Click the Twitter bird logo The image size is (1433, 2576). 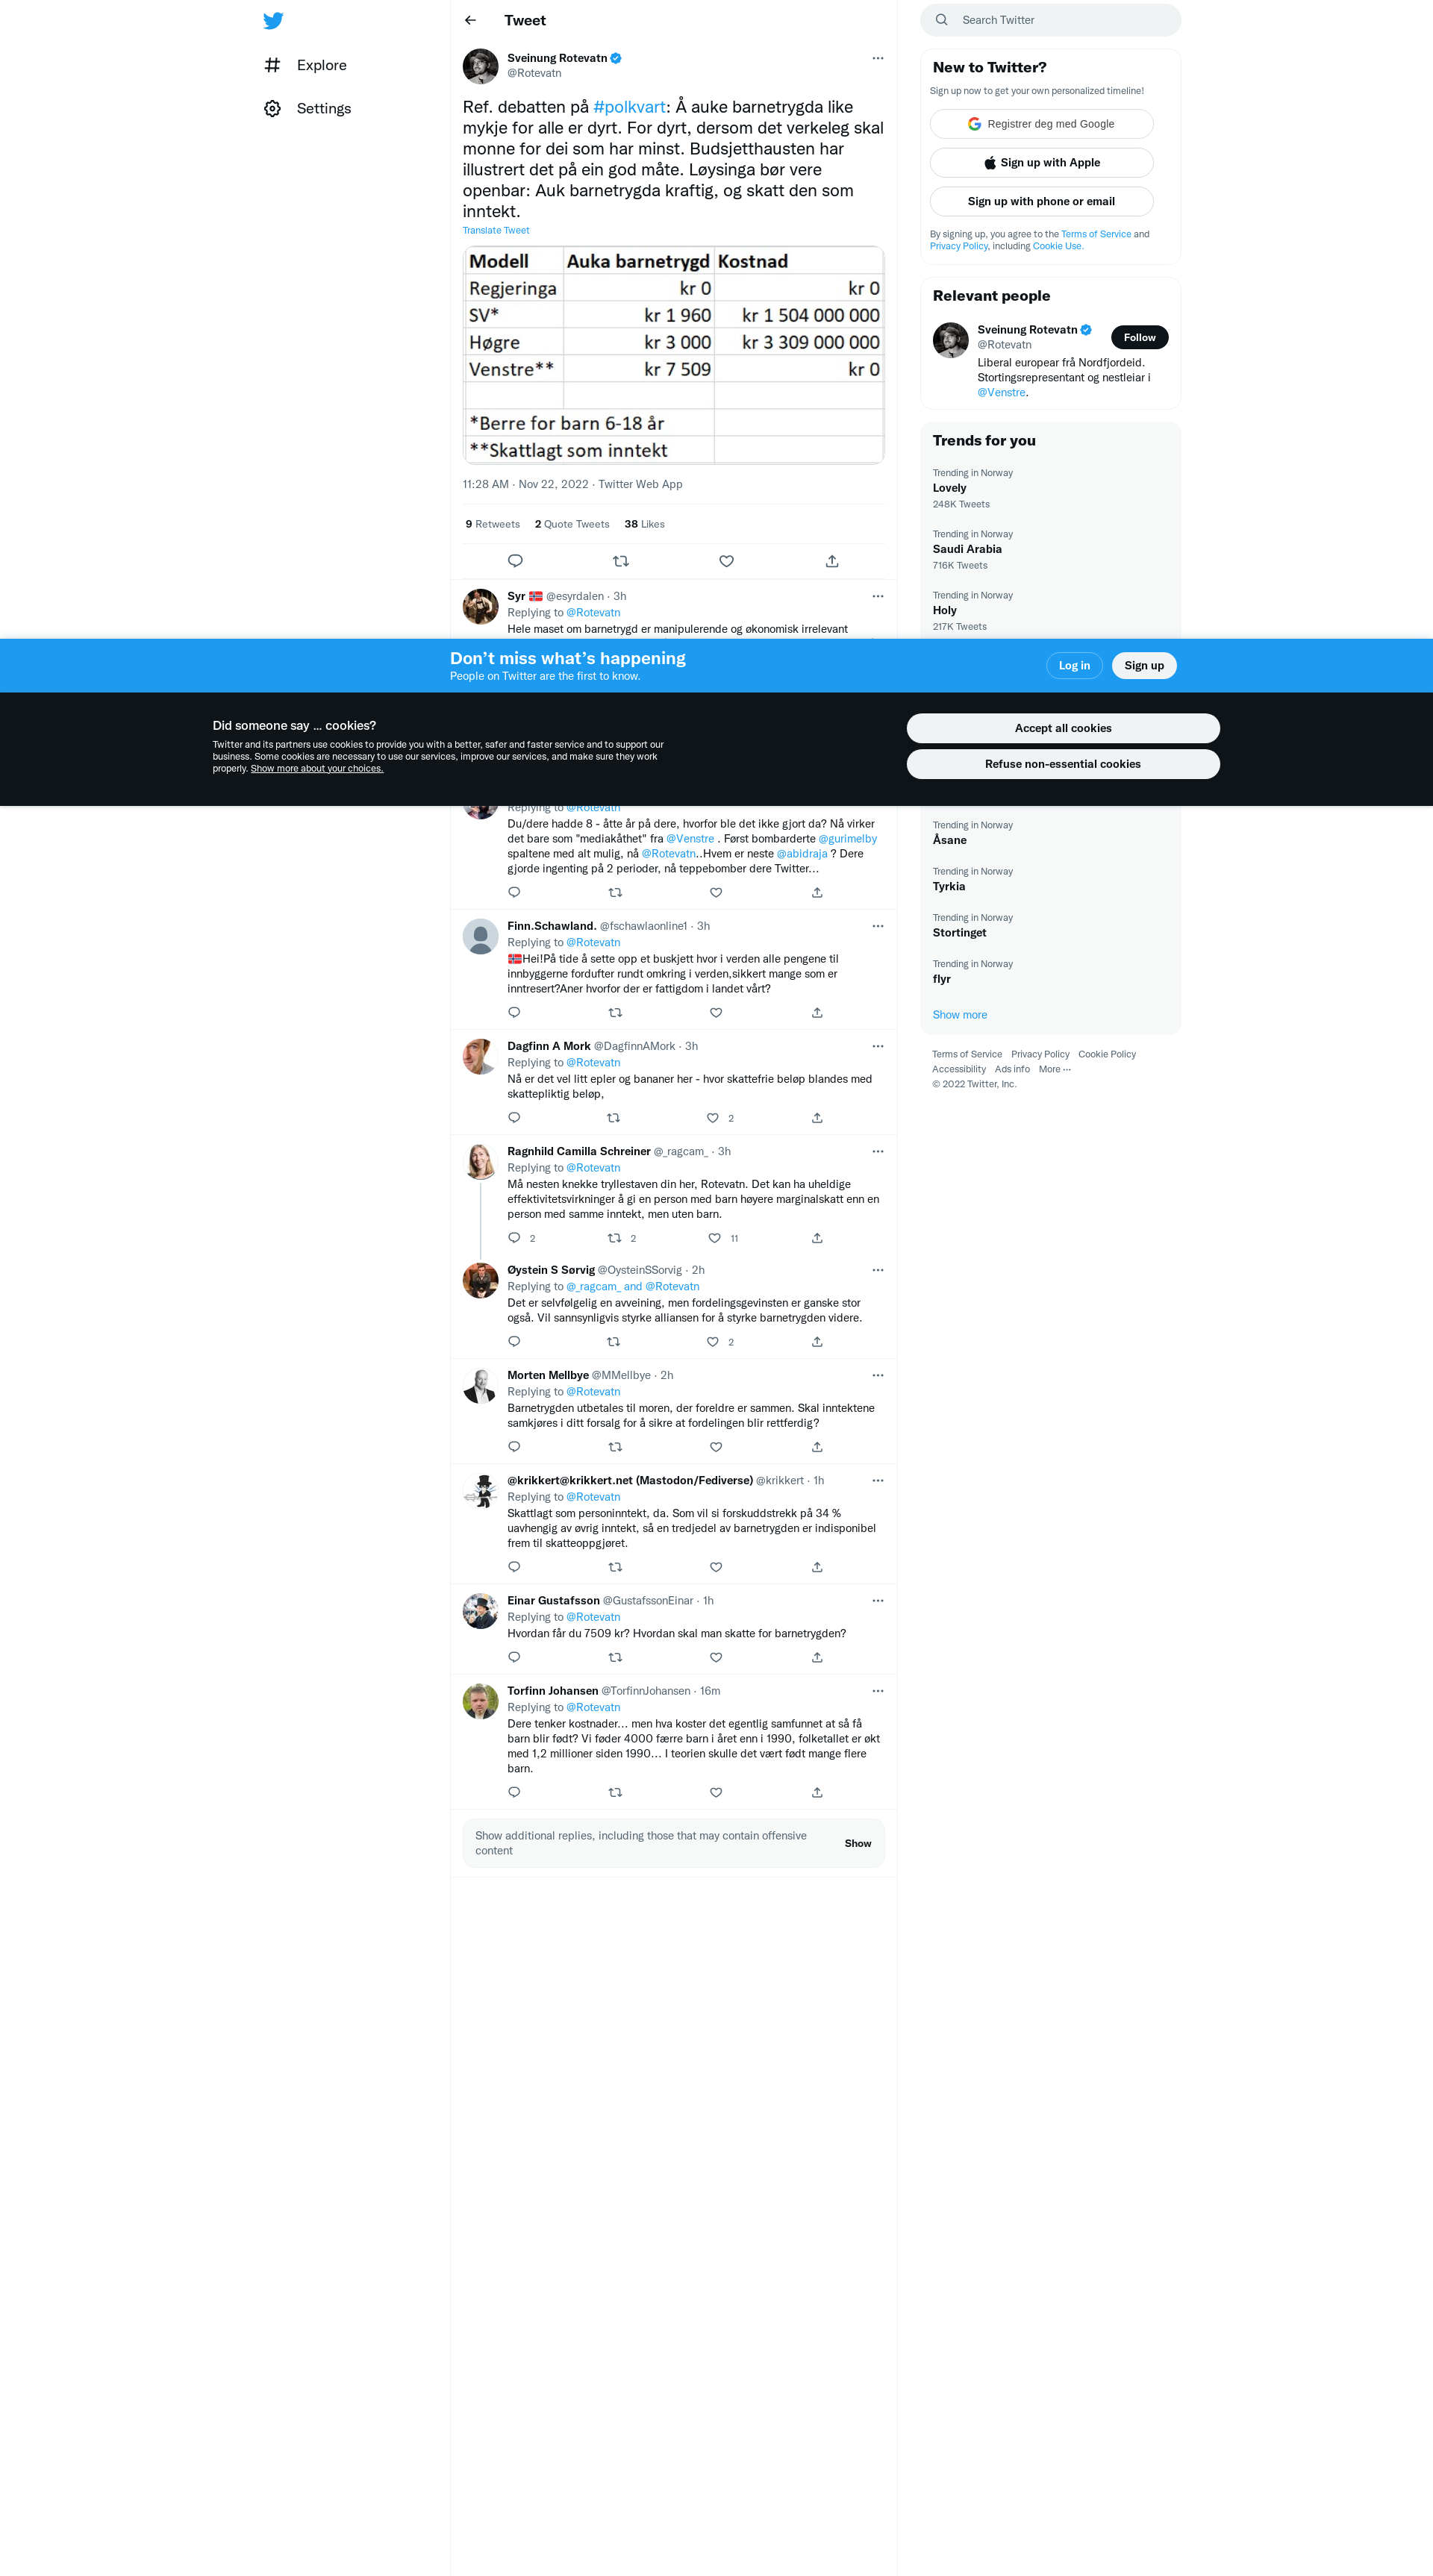(x=273, y=20)
